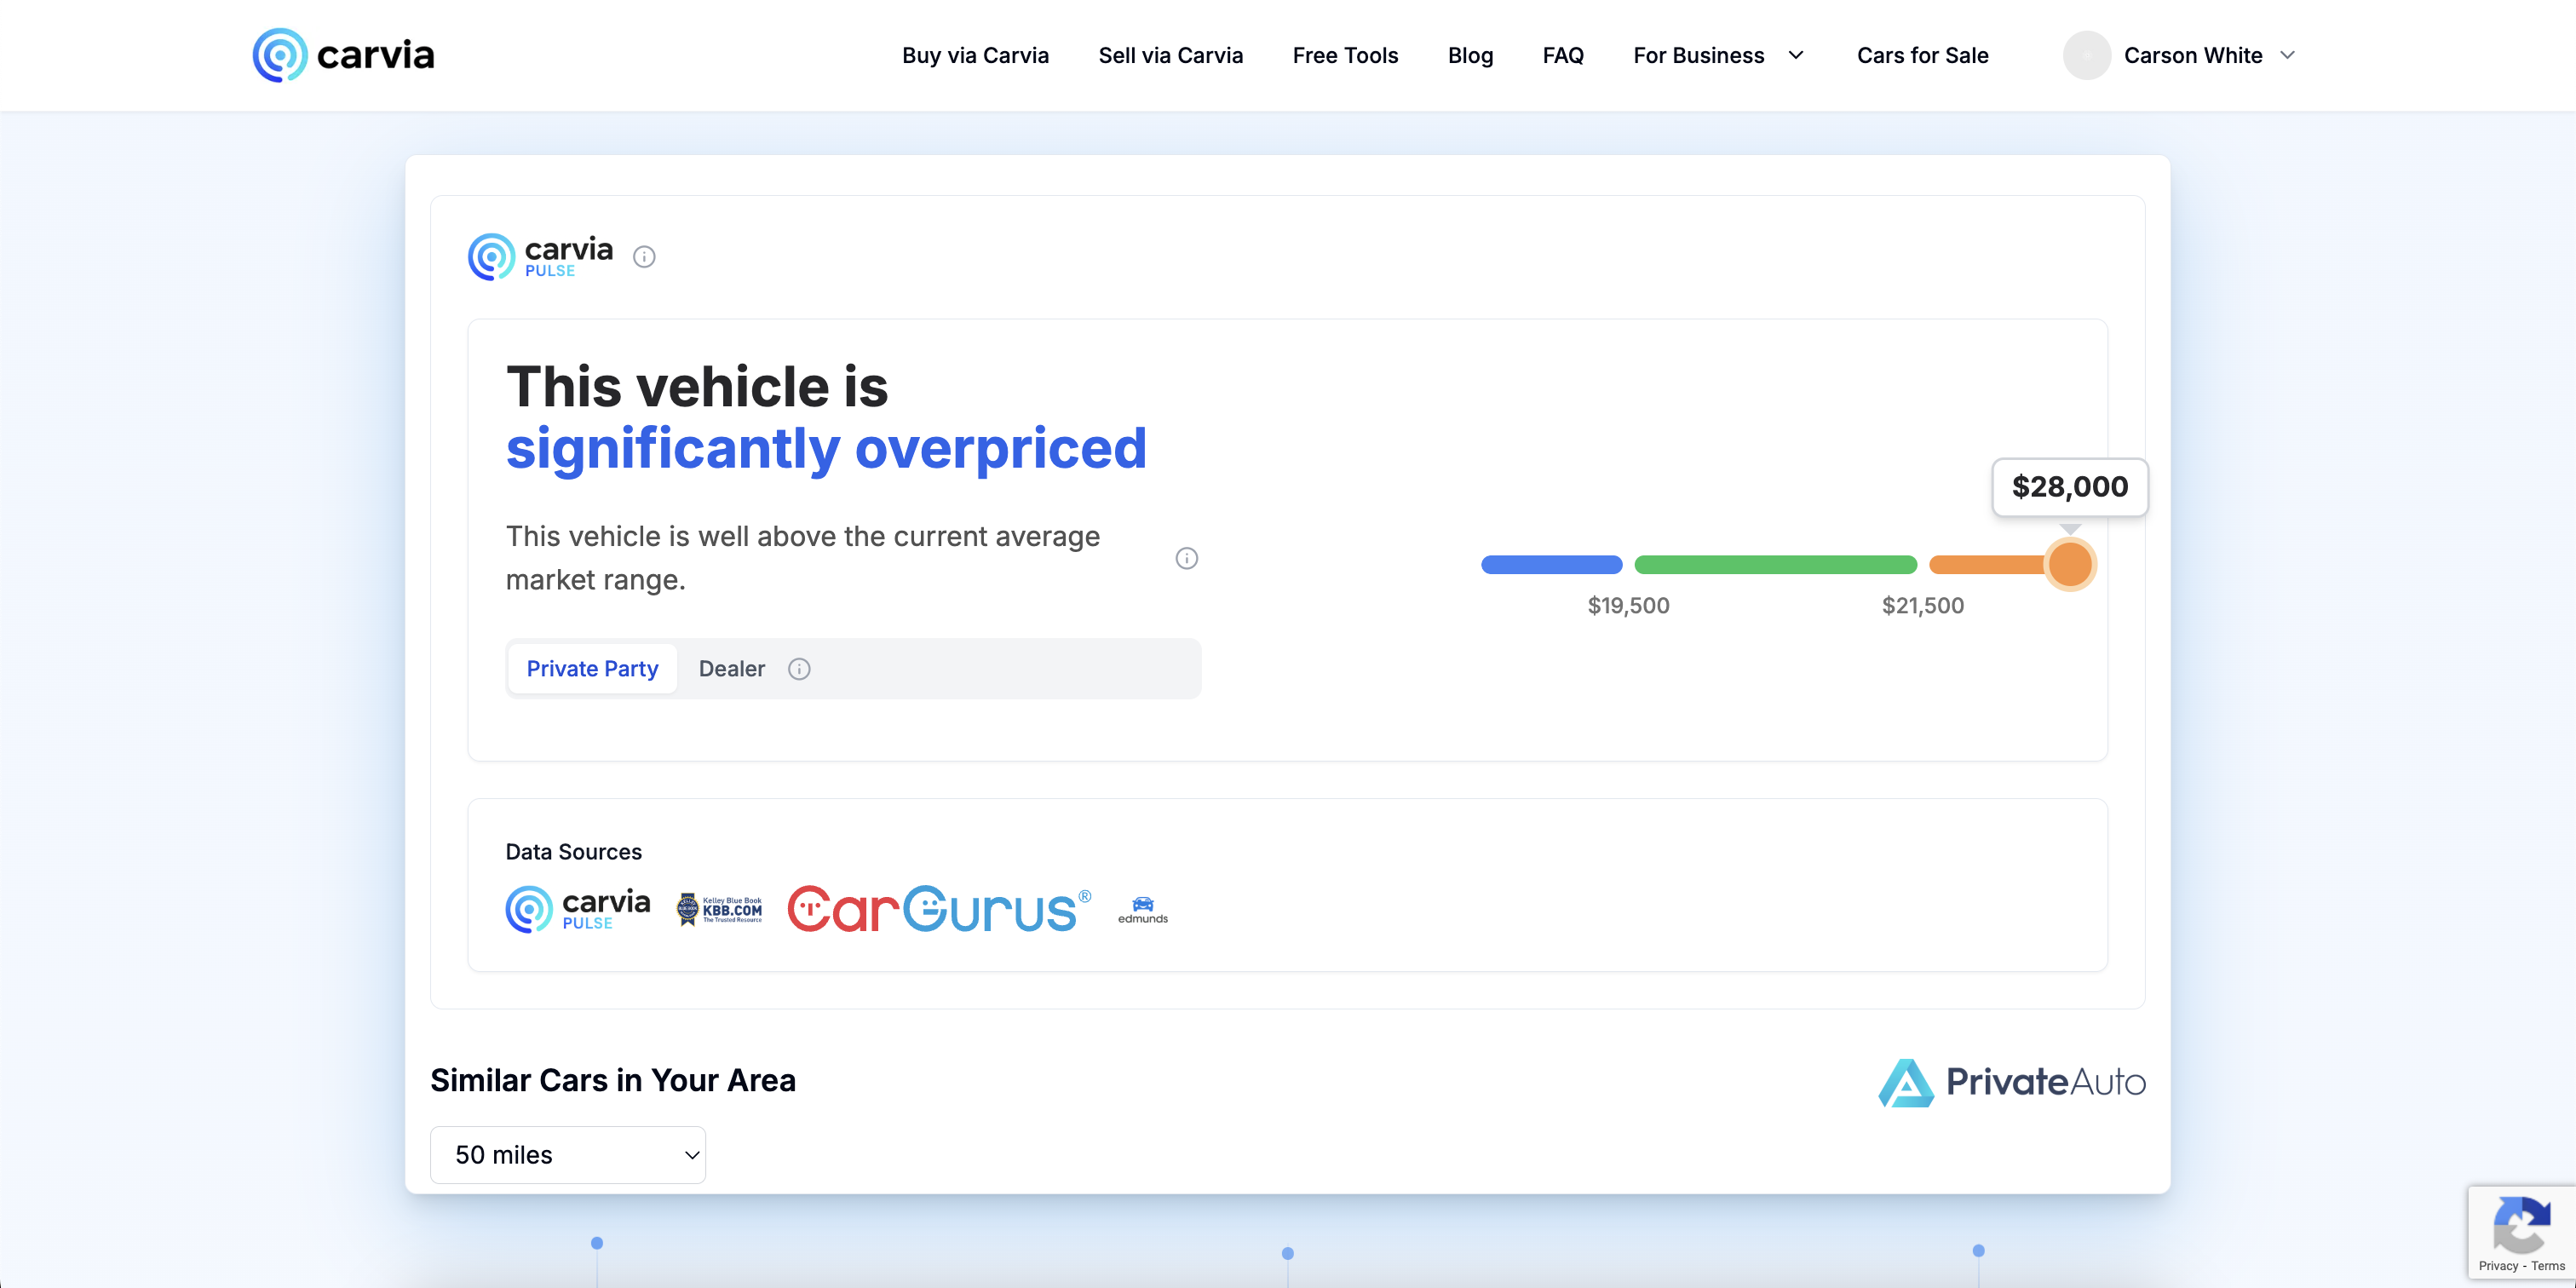Screen dimensions: 2576x1288
Task: Click info icon beside Carvia Pulse logo
Action: (644, 257)
